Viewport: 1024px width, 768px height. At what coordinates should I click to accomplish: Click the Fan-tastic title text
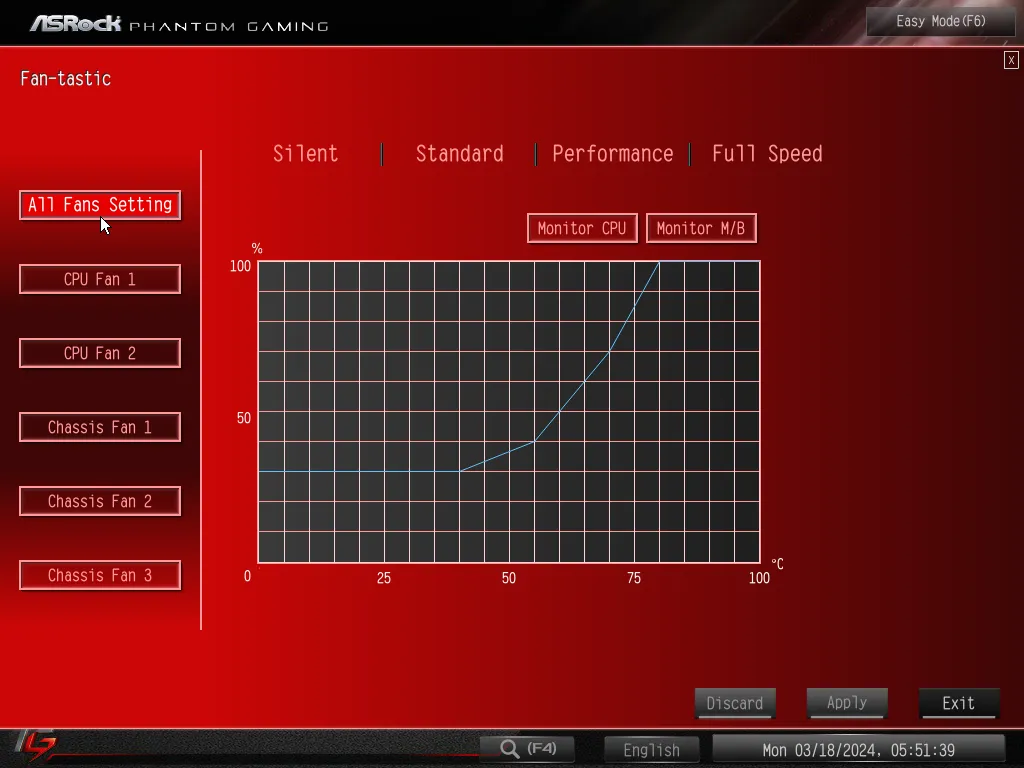(x=65, y=79)
